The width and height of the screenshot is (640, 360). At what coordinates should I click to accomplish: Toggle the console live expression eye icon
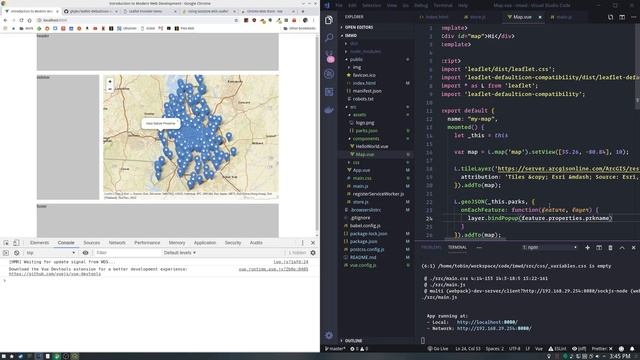85,253
